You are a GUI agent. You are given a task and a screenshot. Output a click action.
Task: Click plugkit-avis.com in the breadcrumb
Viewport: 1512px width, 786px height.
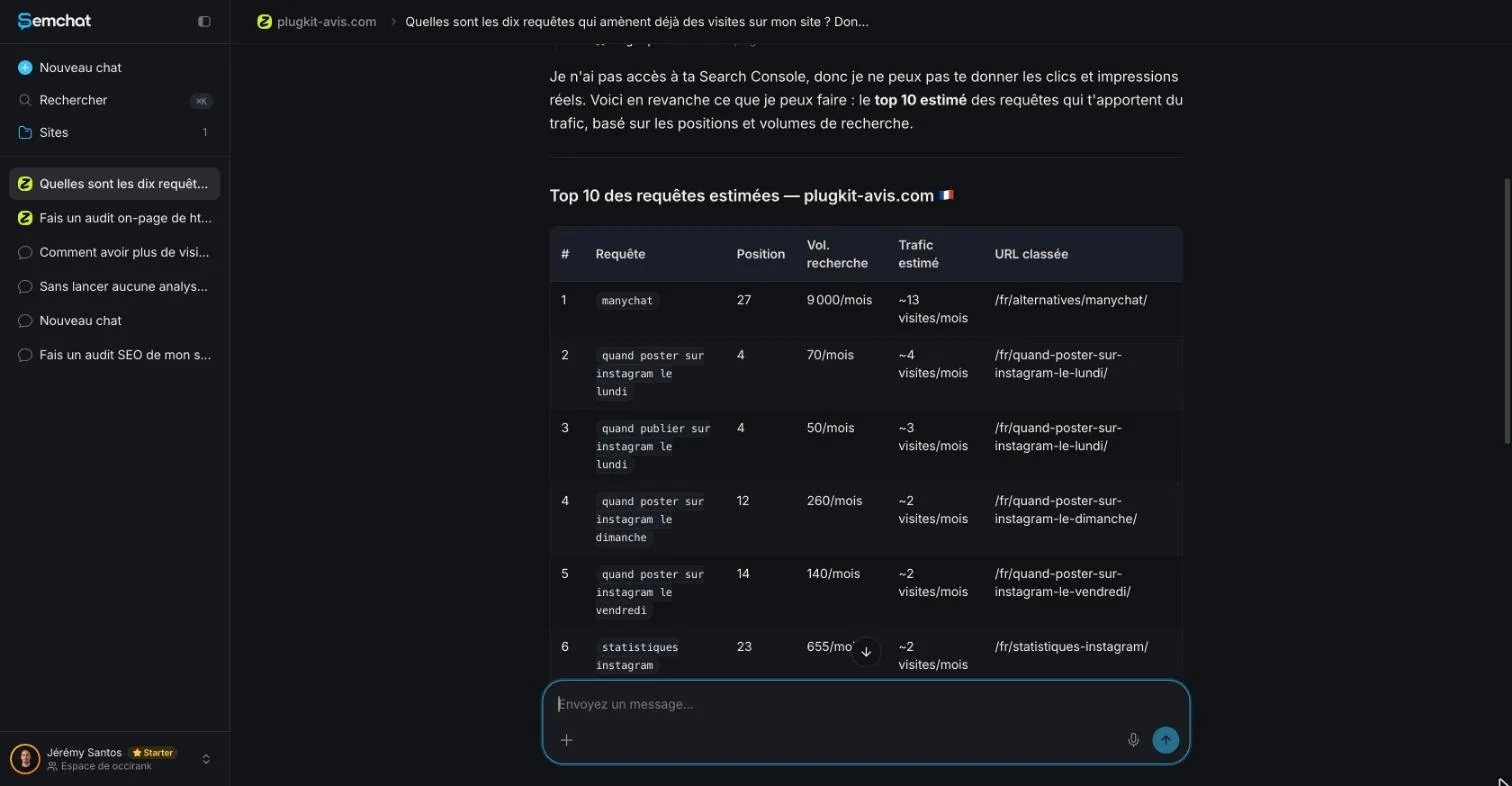coord(327,21)
